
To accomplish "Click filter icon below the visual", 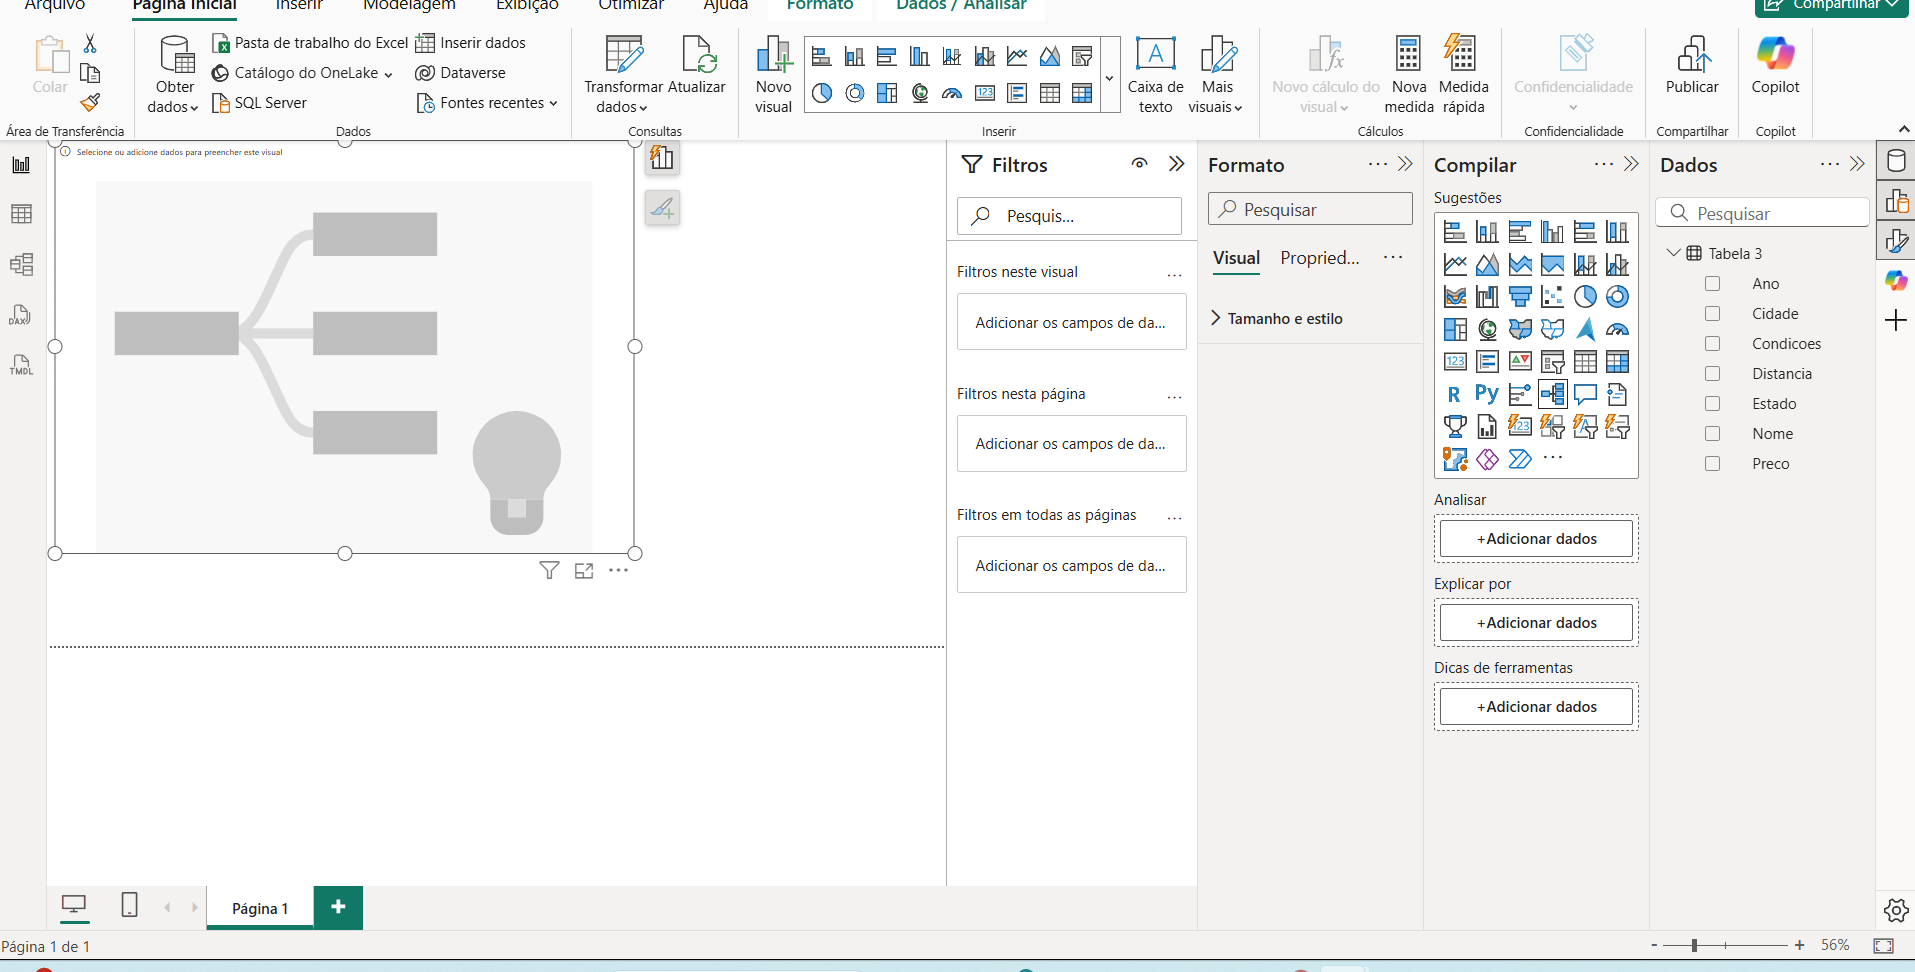I will 549,570.
